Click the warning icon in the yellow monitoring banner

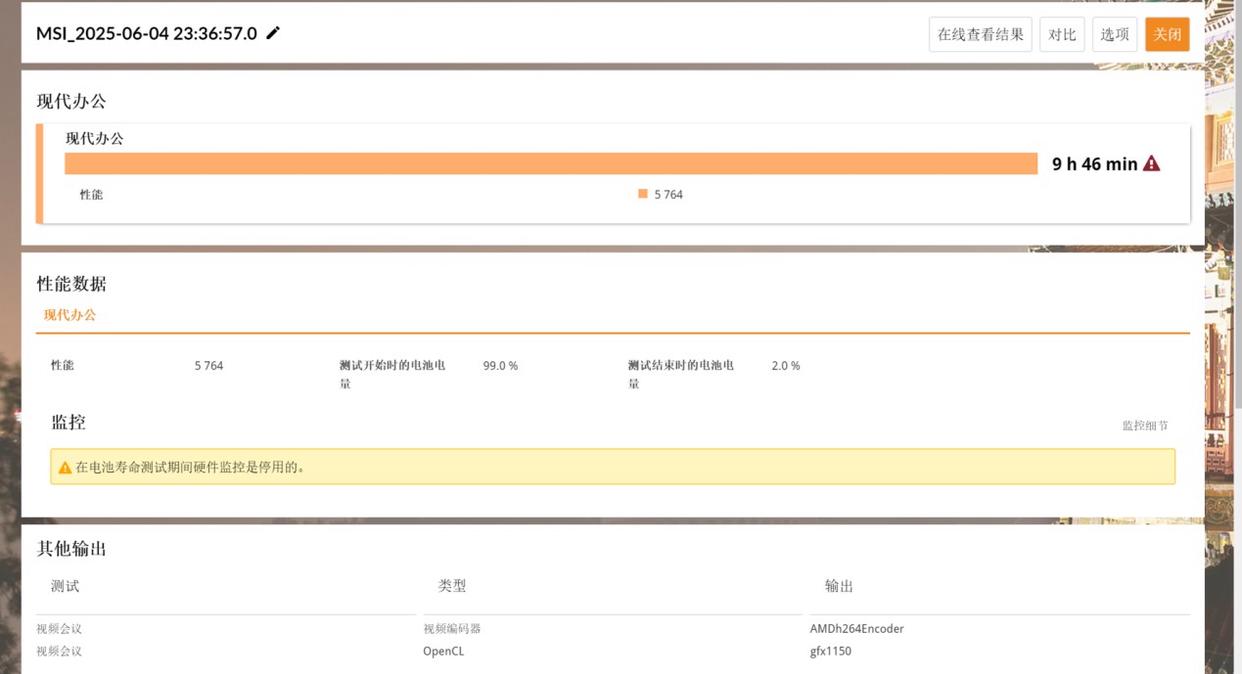coord(65,467)
